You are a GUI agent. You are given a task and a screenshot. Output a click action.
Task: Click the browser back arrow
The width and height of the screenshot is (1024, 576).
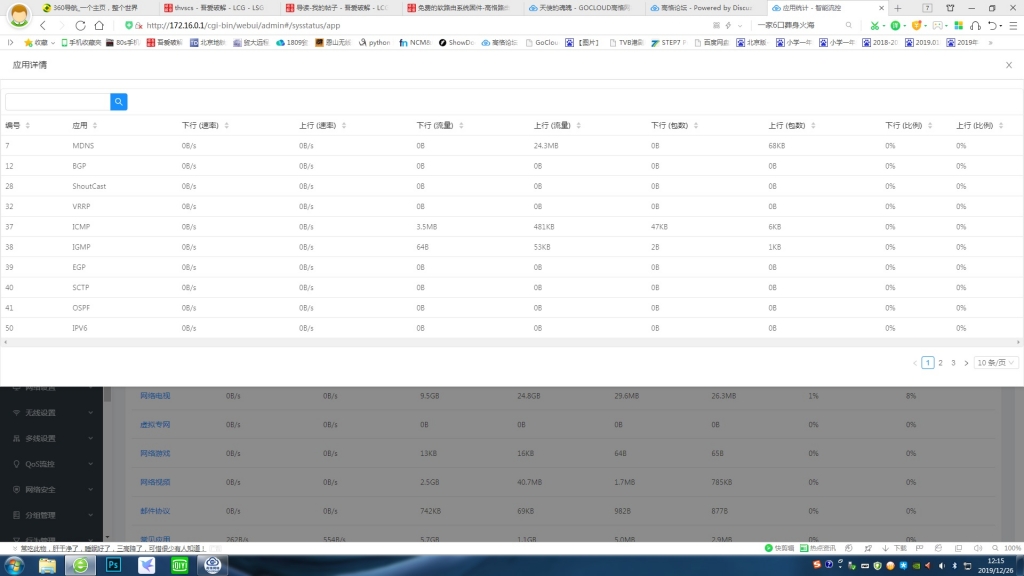tap(43, 25)
